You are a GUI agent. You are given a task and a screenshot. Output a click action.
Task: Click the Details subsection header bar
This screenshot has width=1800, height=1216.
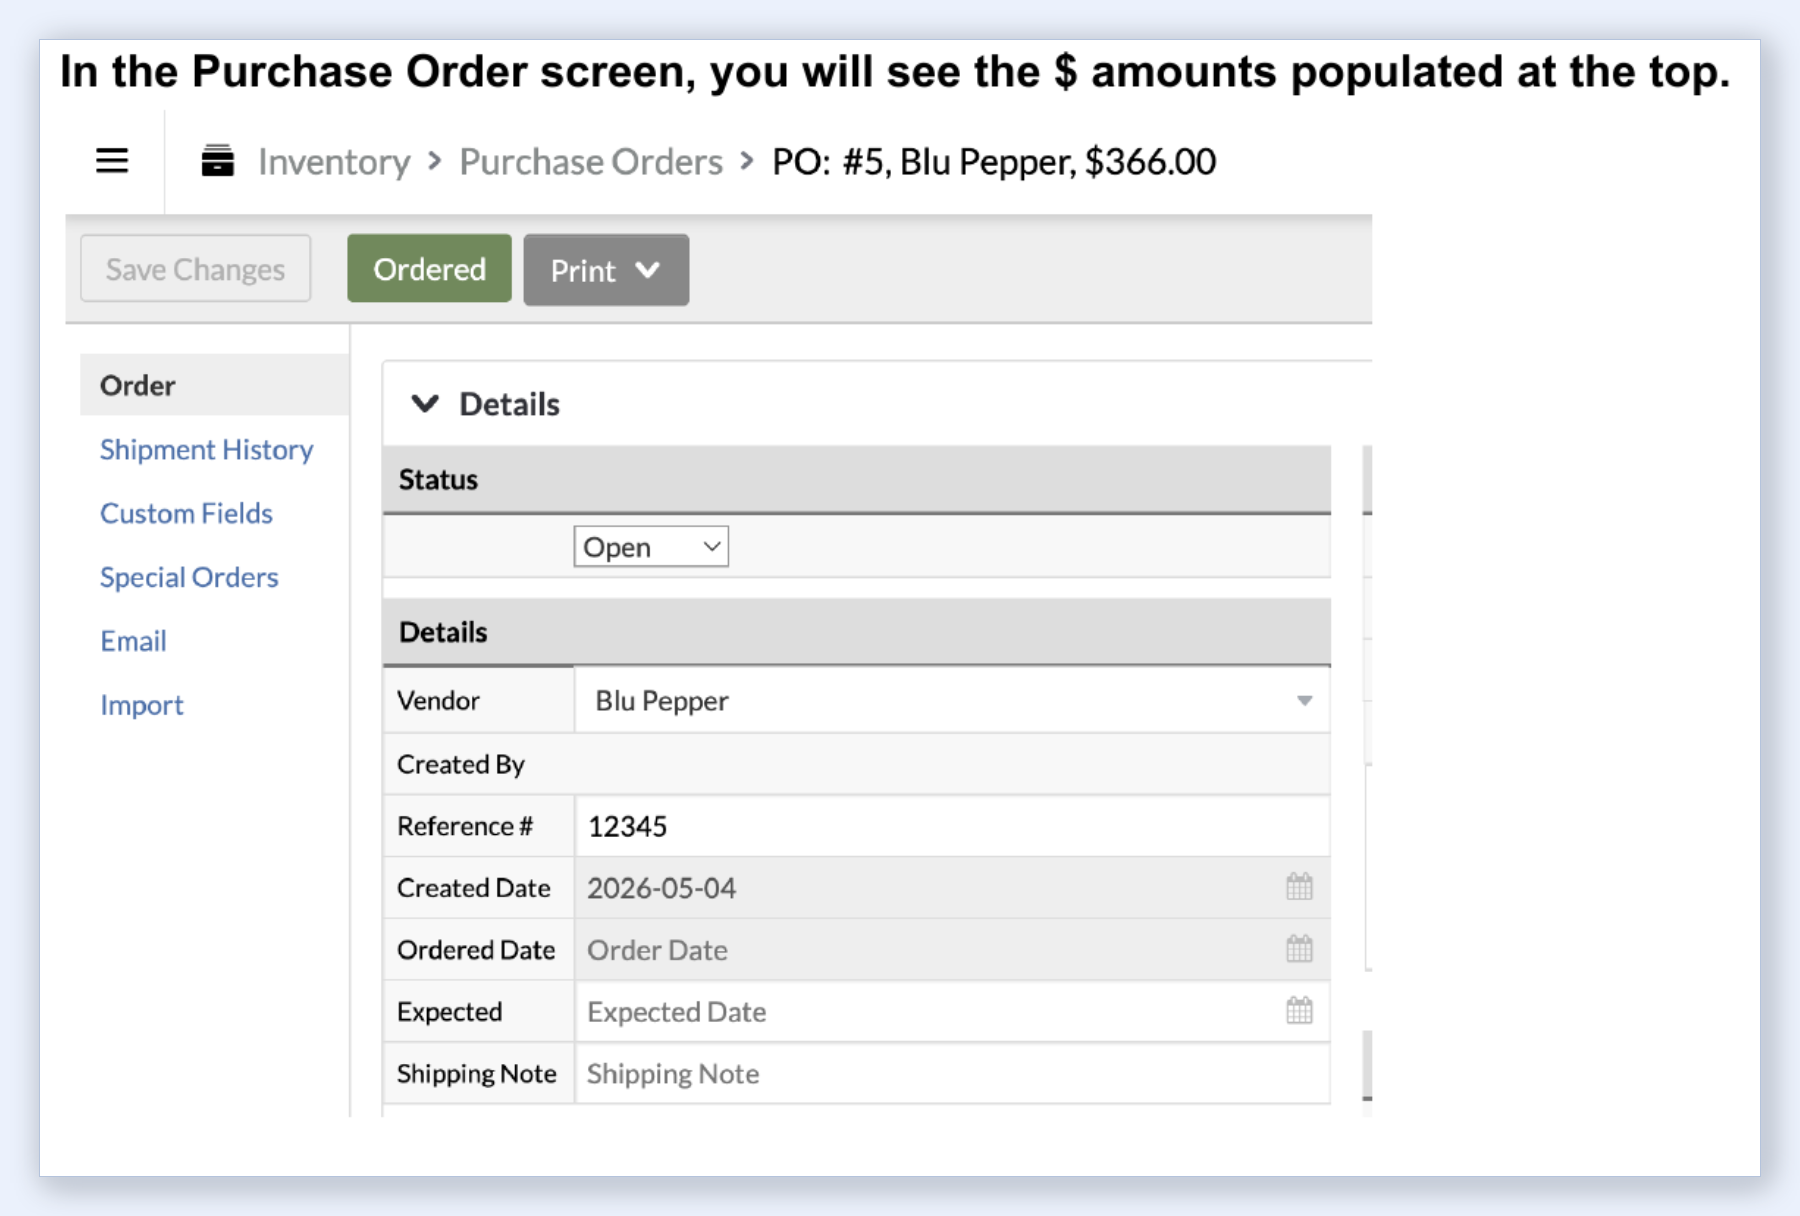coord(857,632)
